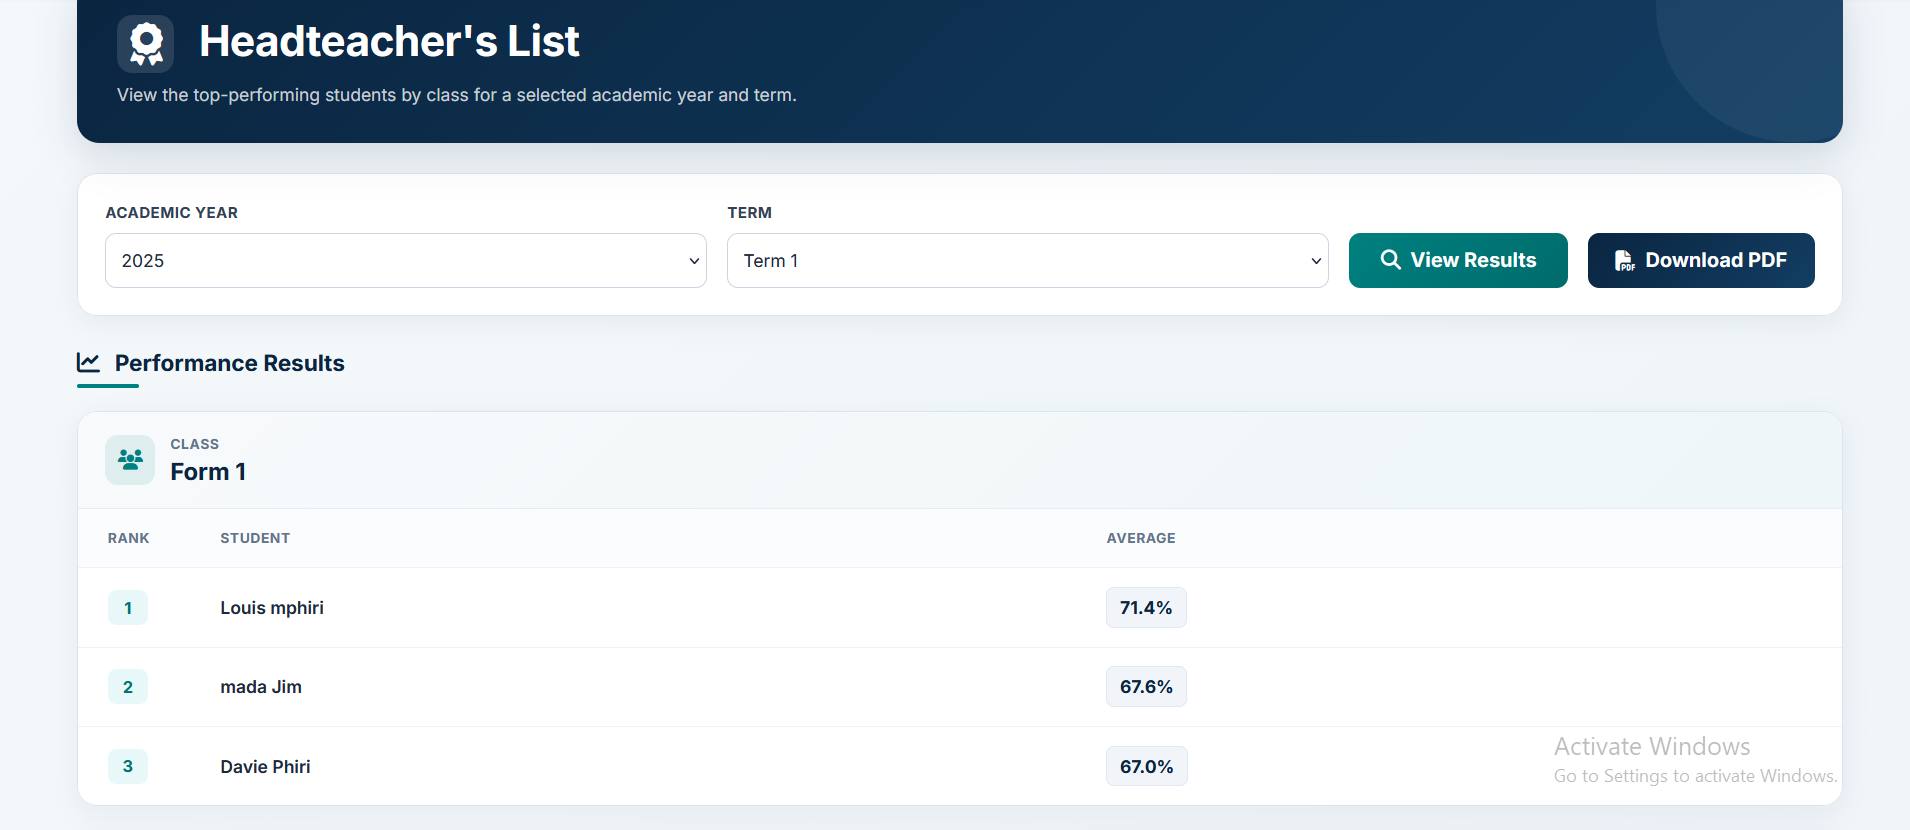The image size is (1910, 830).
Task: Click the PDF file icon in Download PDF
Action: pos(1625,261)
